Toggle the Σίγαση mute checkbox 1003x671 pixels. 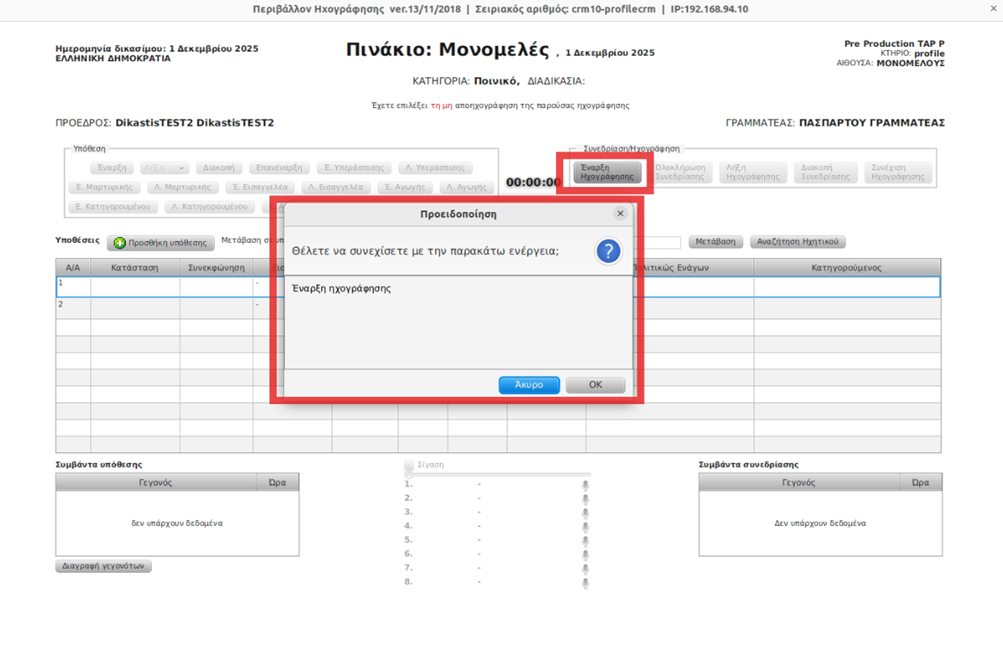[409, 466]
